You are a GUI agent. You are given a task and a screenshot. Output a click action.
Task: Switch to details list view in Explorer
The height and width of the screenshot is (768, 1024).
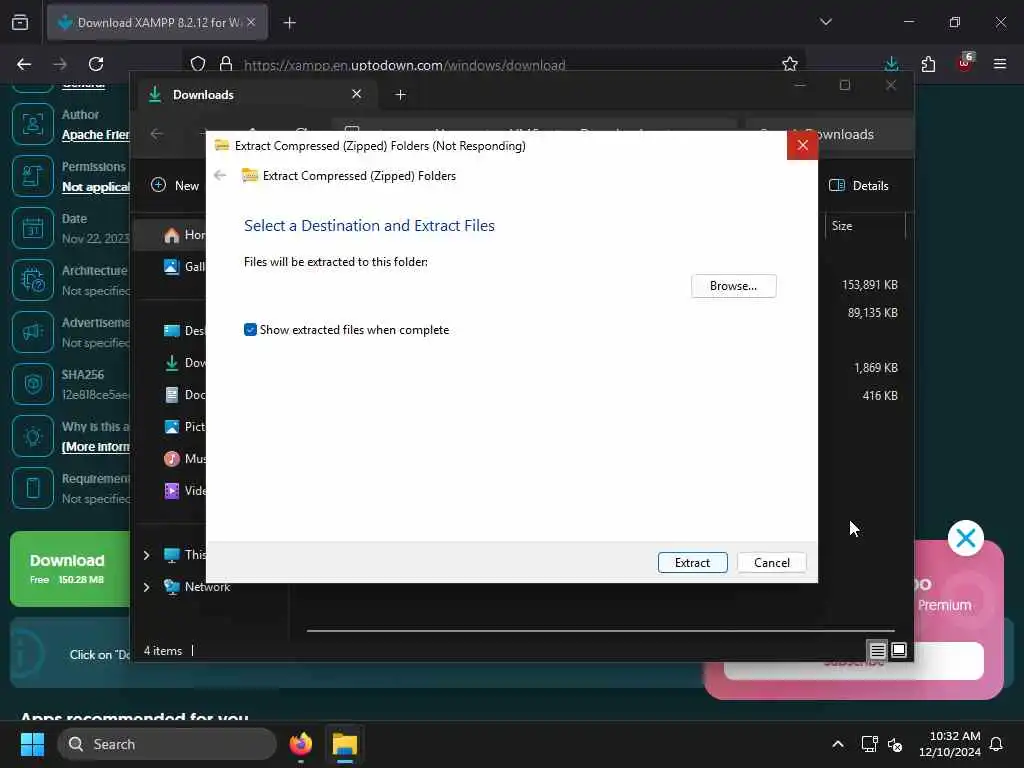pyautogui.click(x=877, y=650)
